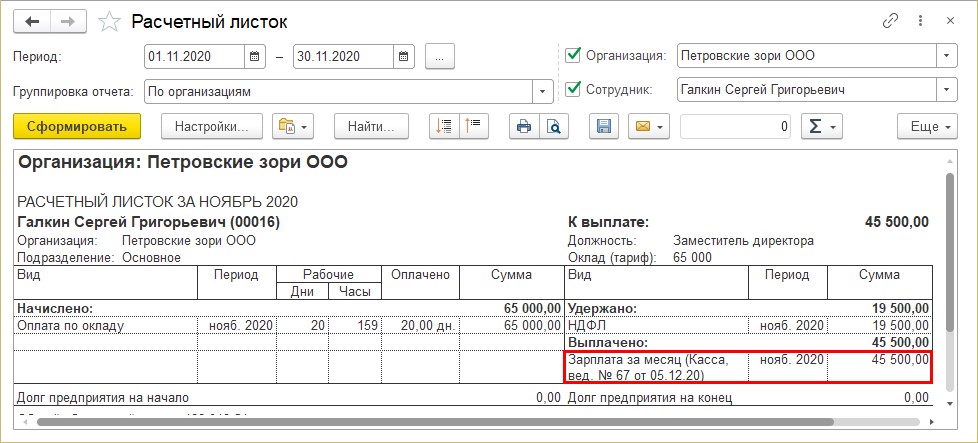Open Настройки... report settings
978x443 pixels.
click(x=211, y=126)
